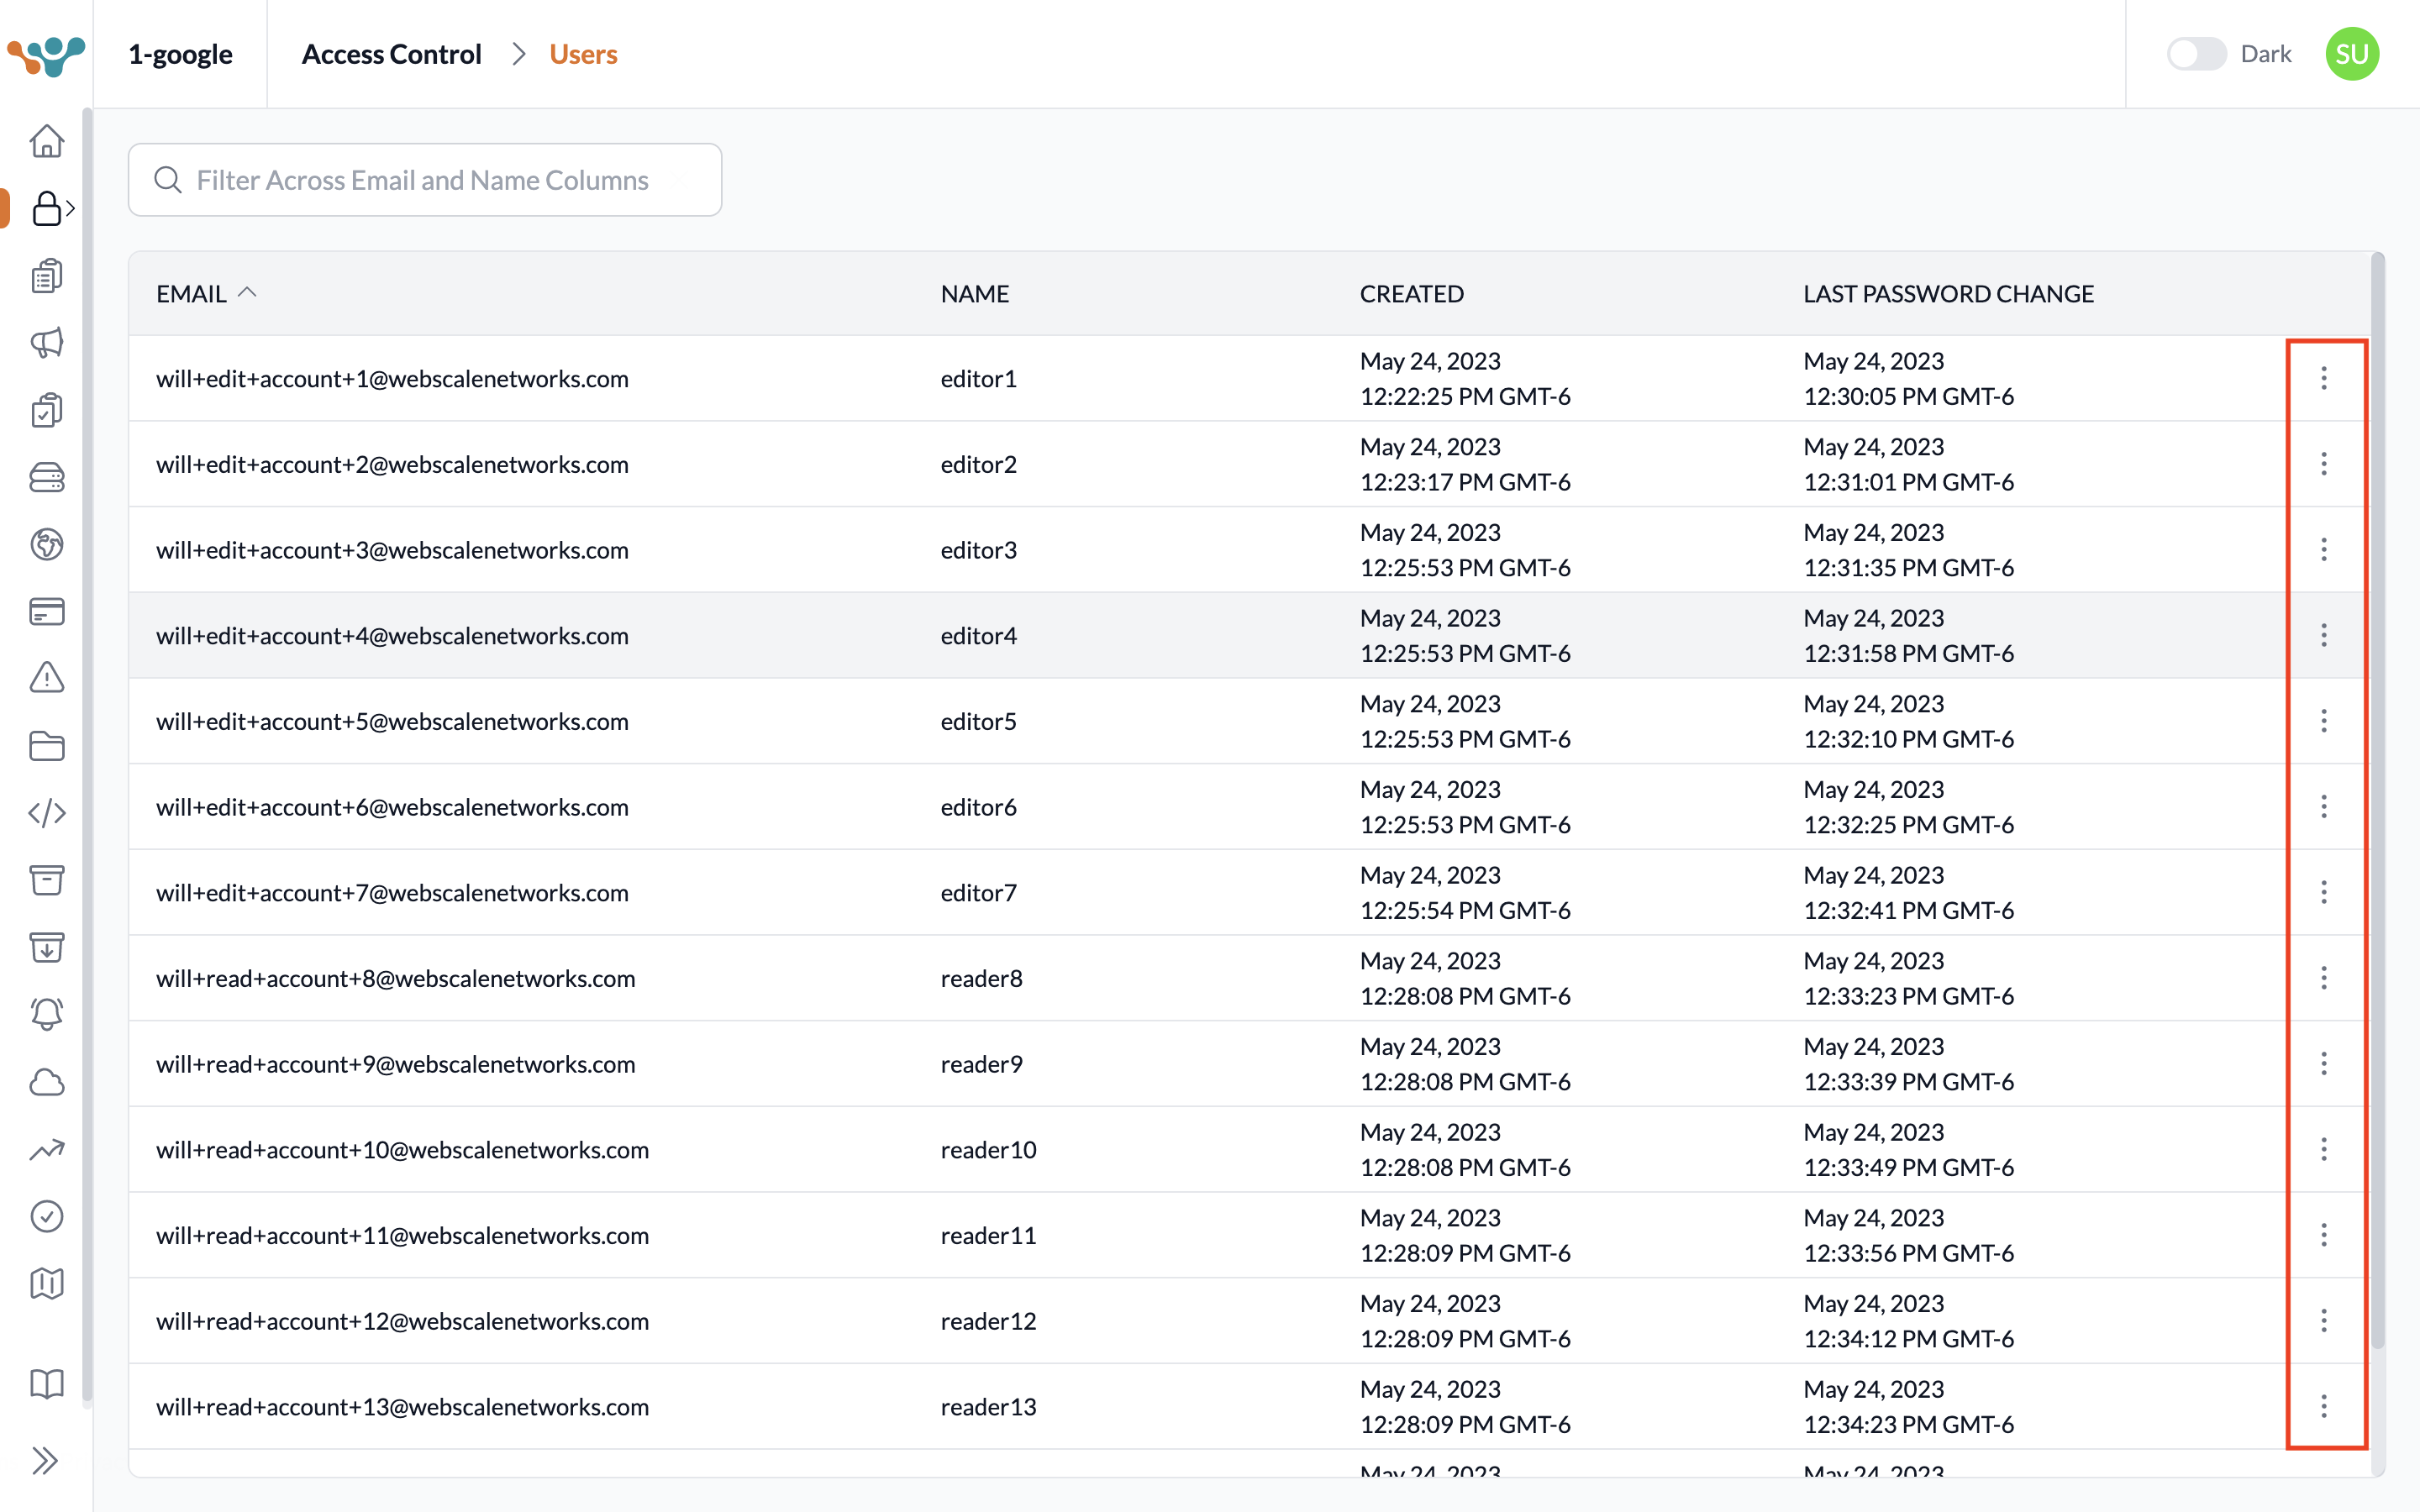The width and height of the screenshot is (2420, 1512).
Task: Click the SU user avatar
Action: 2352,54
